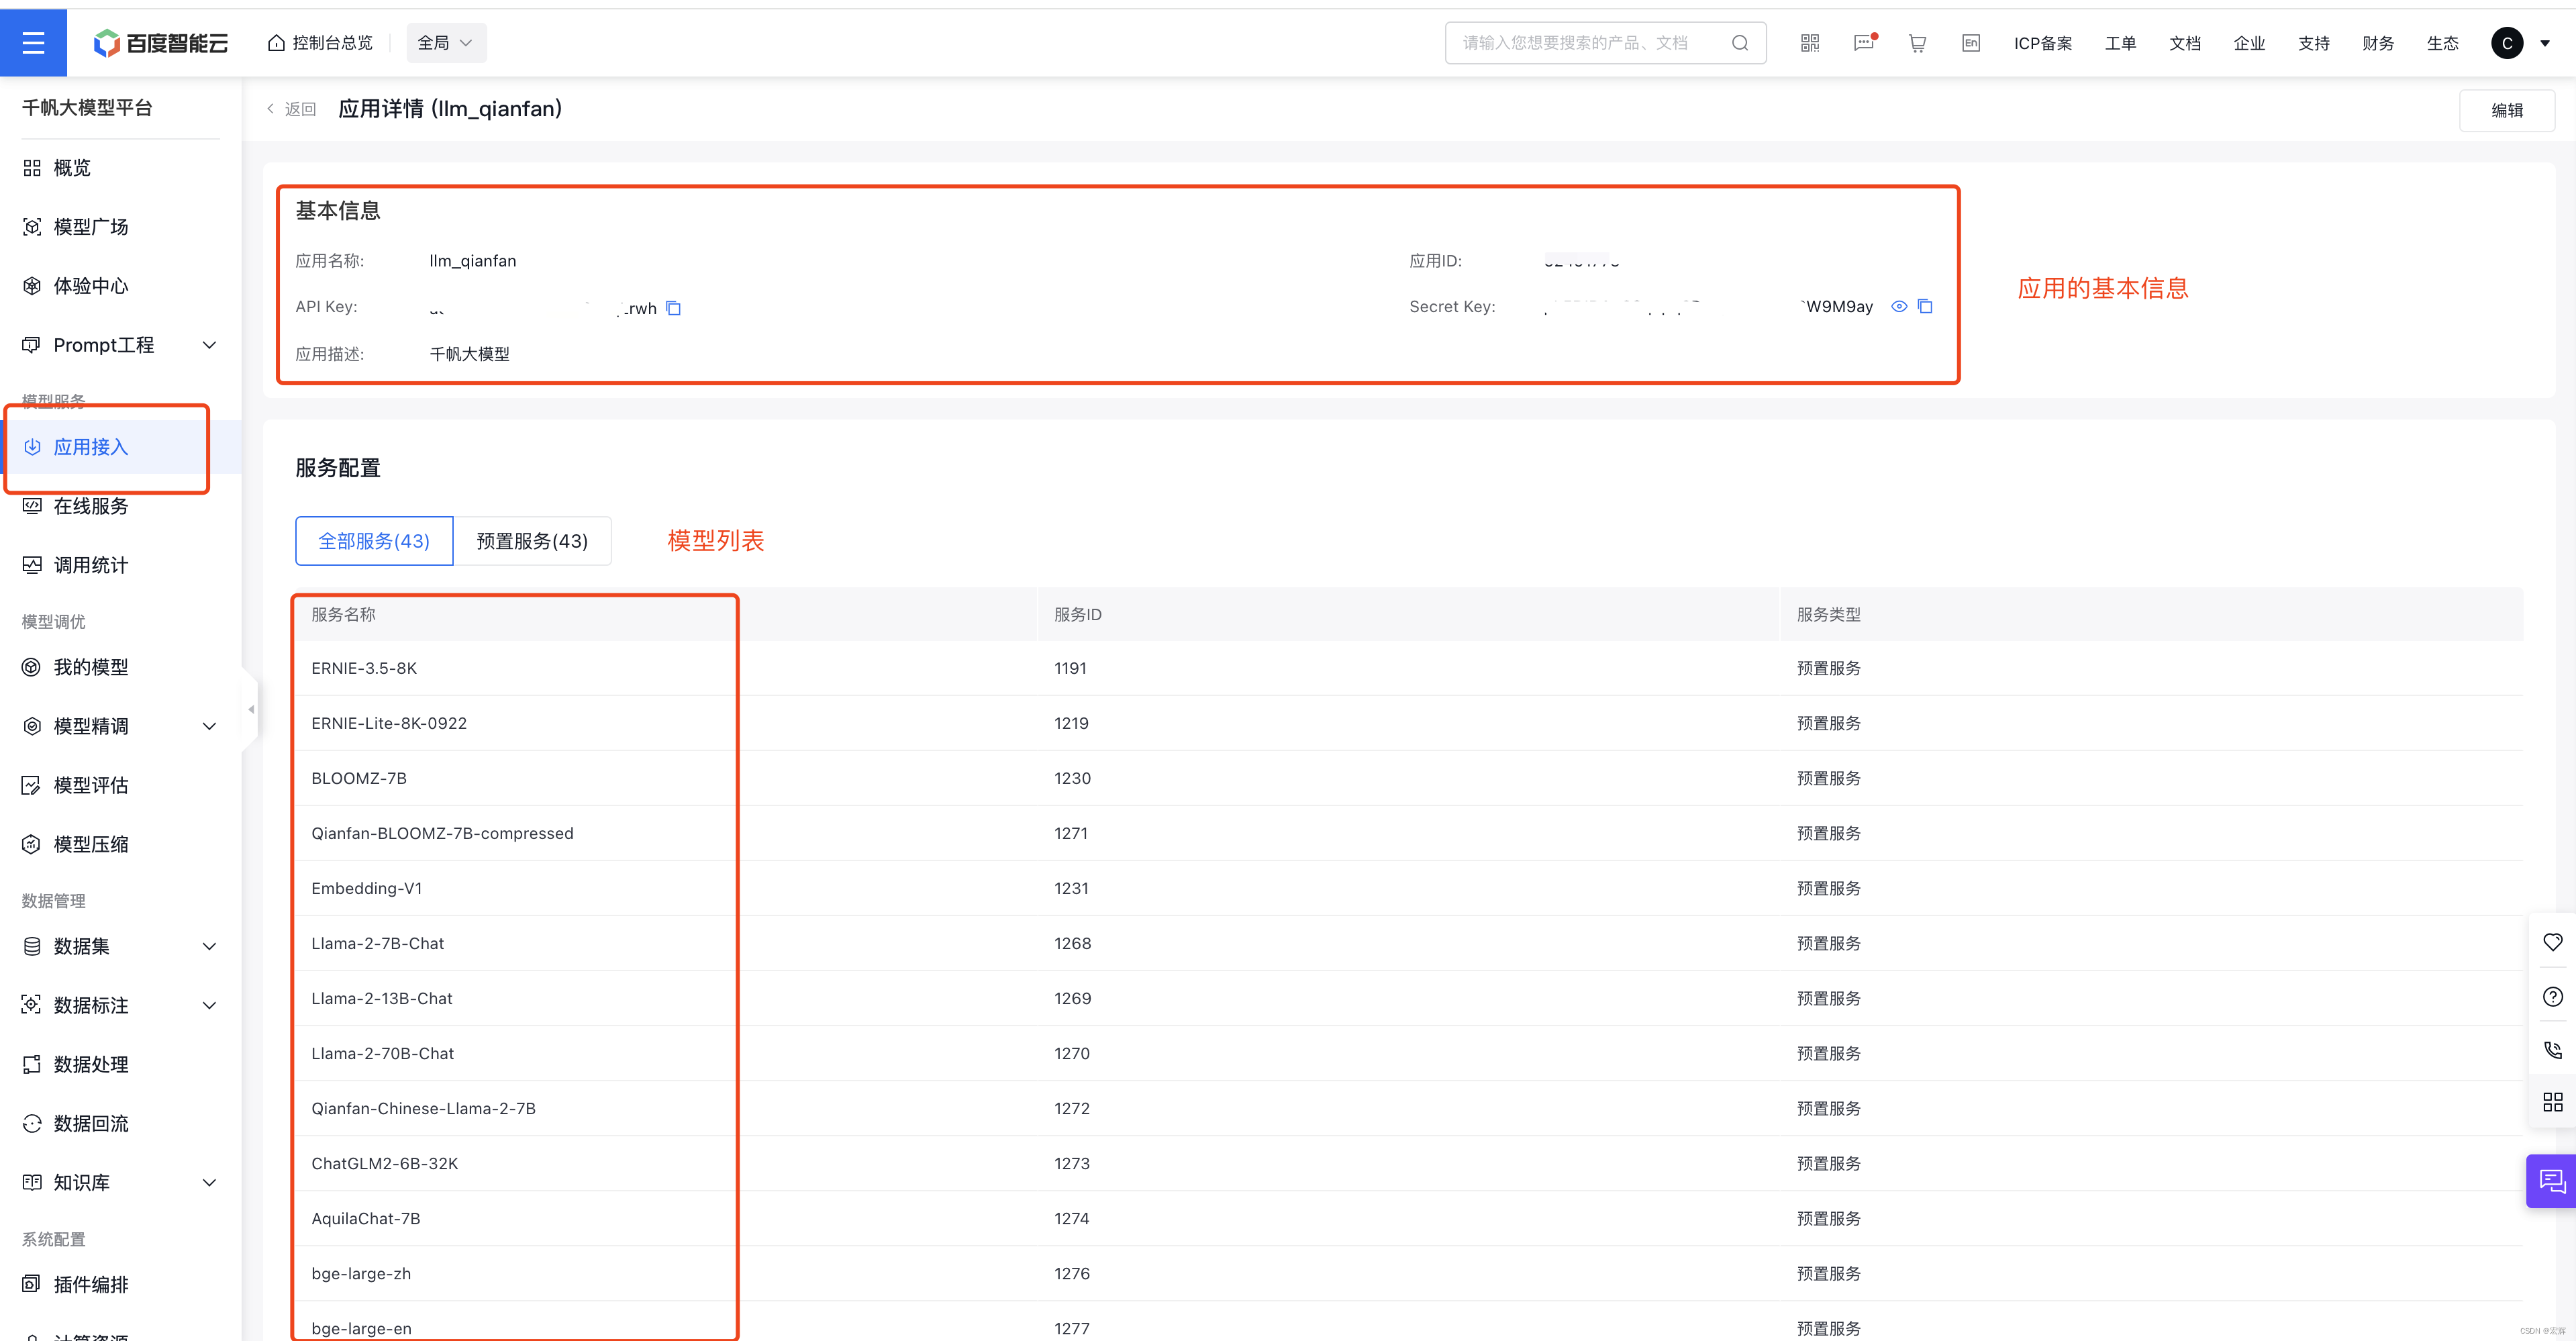The width and height of the screenshot is (2576, 1341).
Task: Click the 编辑 button
Action: click(2506, 110)
